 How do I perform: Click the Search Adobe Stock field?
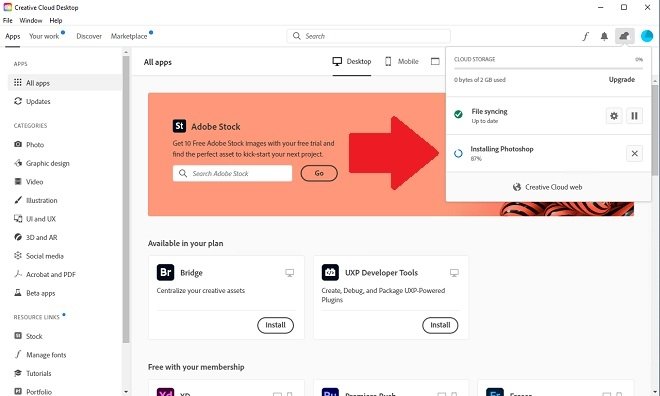[x=232, y=173]
